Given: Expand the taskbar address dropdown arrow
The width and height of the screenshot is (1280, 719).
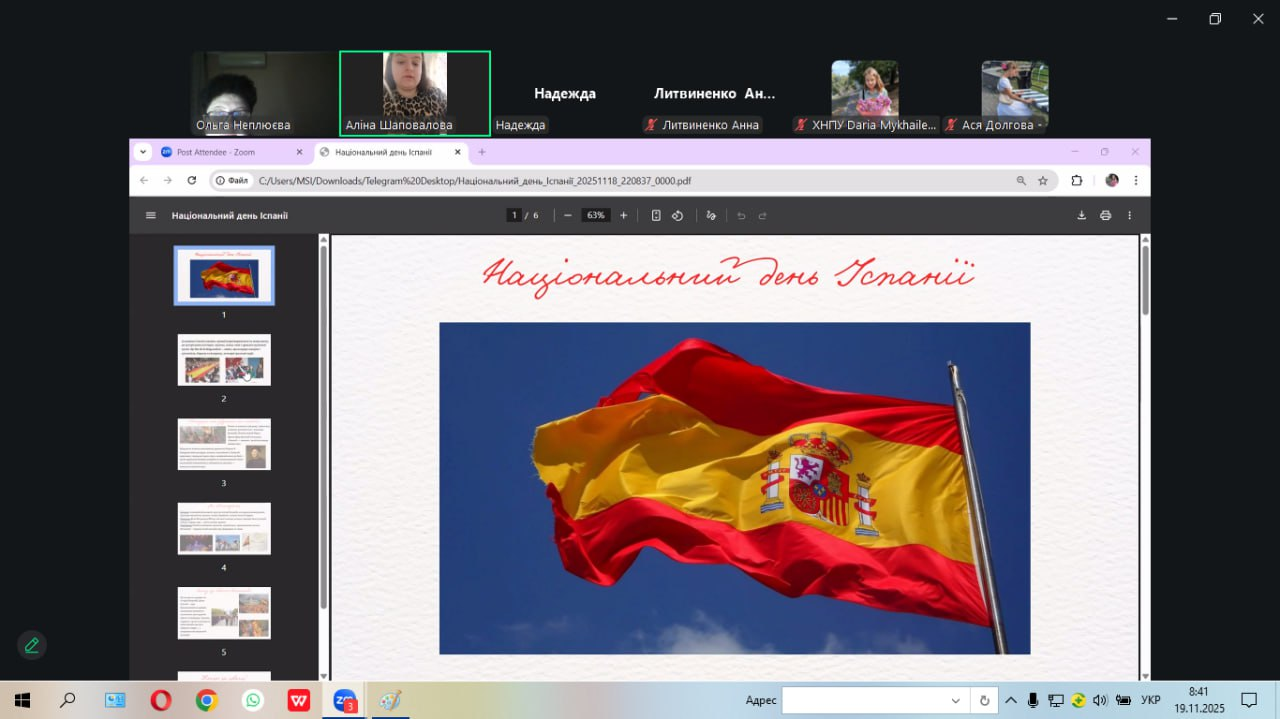Looking at the screenshot, I should 955,700.
